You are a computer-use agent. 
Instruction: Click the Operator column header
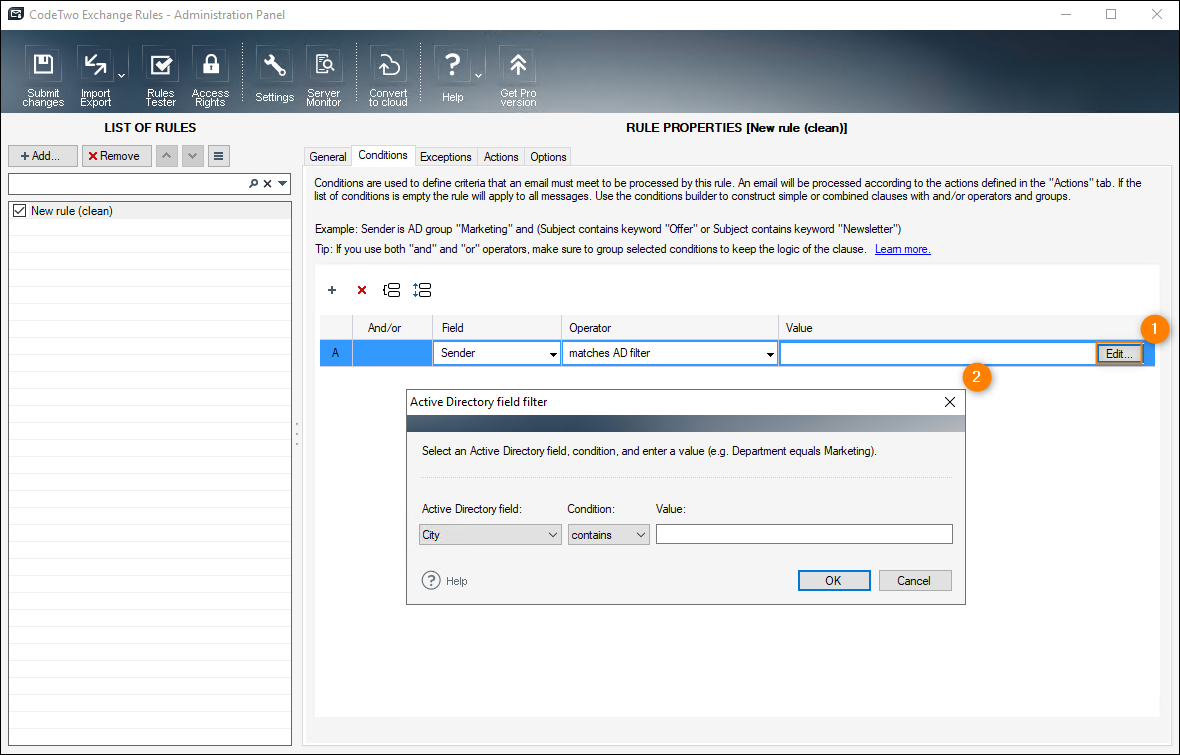tap(670, 328)
